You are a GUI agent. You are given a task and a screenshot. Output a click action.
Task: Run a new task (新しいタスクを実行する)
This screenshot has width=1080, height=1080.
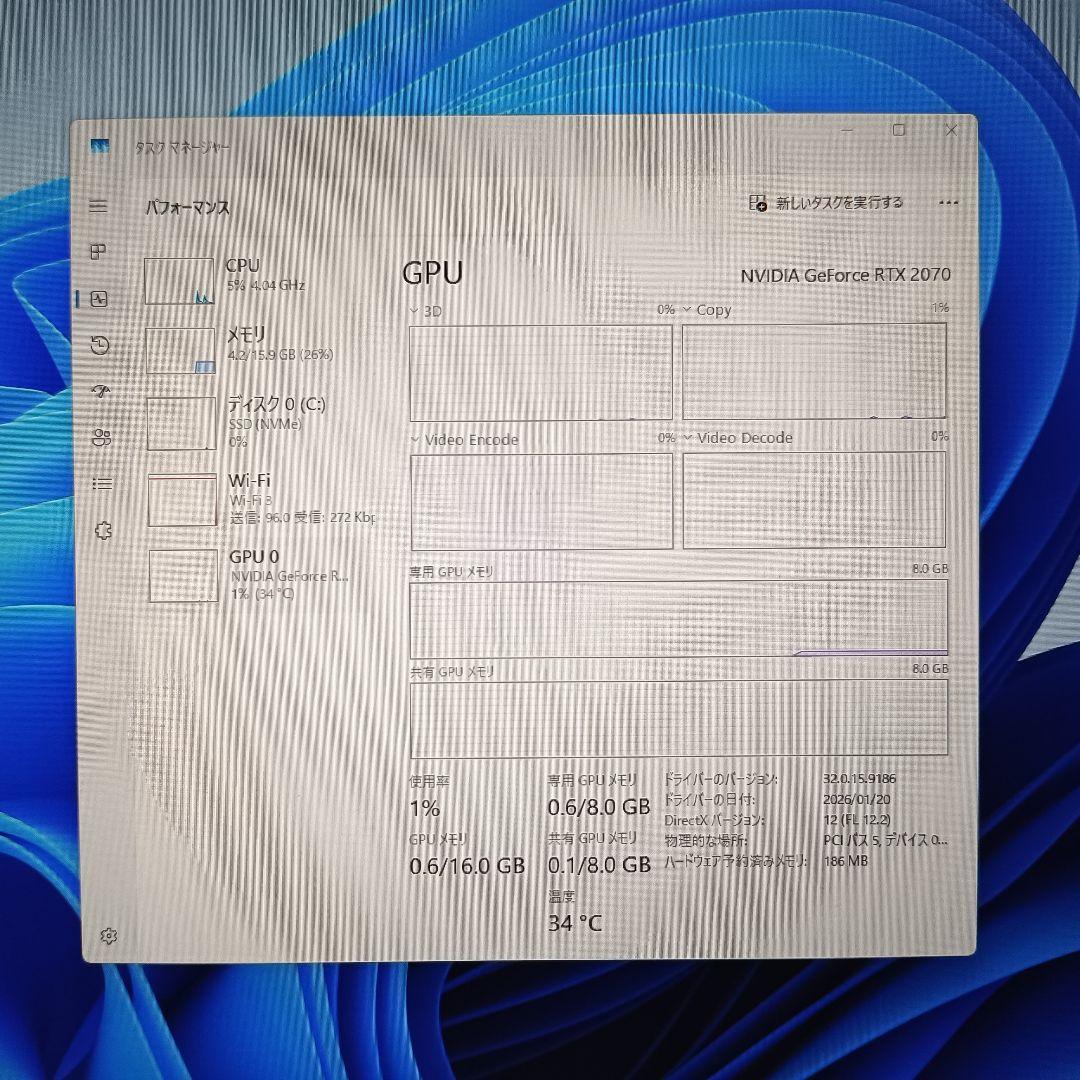pos(826,202)
